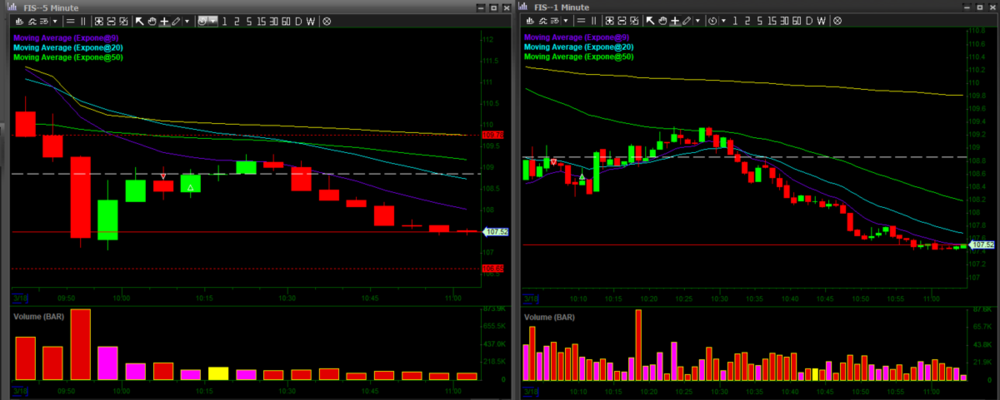The image size is (1000, 400).
Task: Expand the clock time-range dropdown in the 1 Minute chart
Action: coord(724,21)
